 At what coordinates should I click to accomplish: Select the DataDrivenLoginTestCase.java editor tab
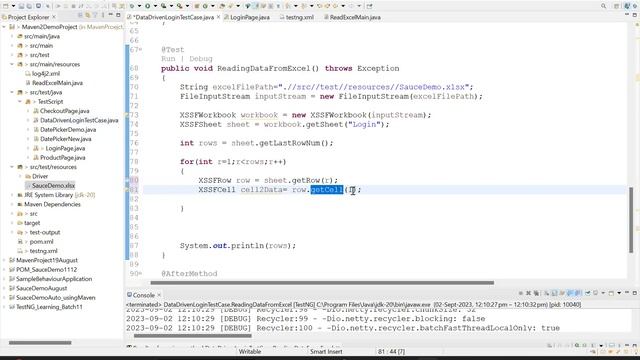173,17
